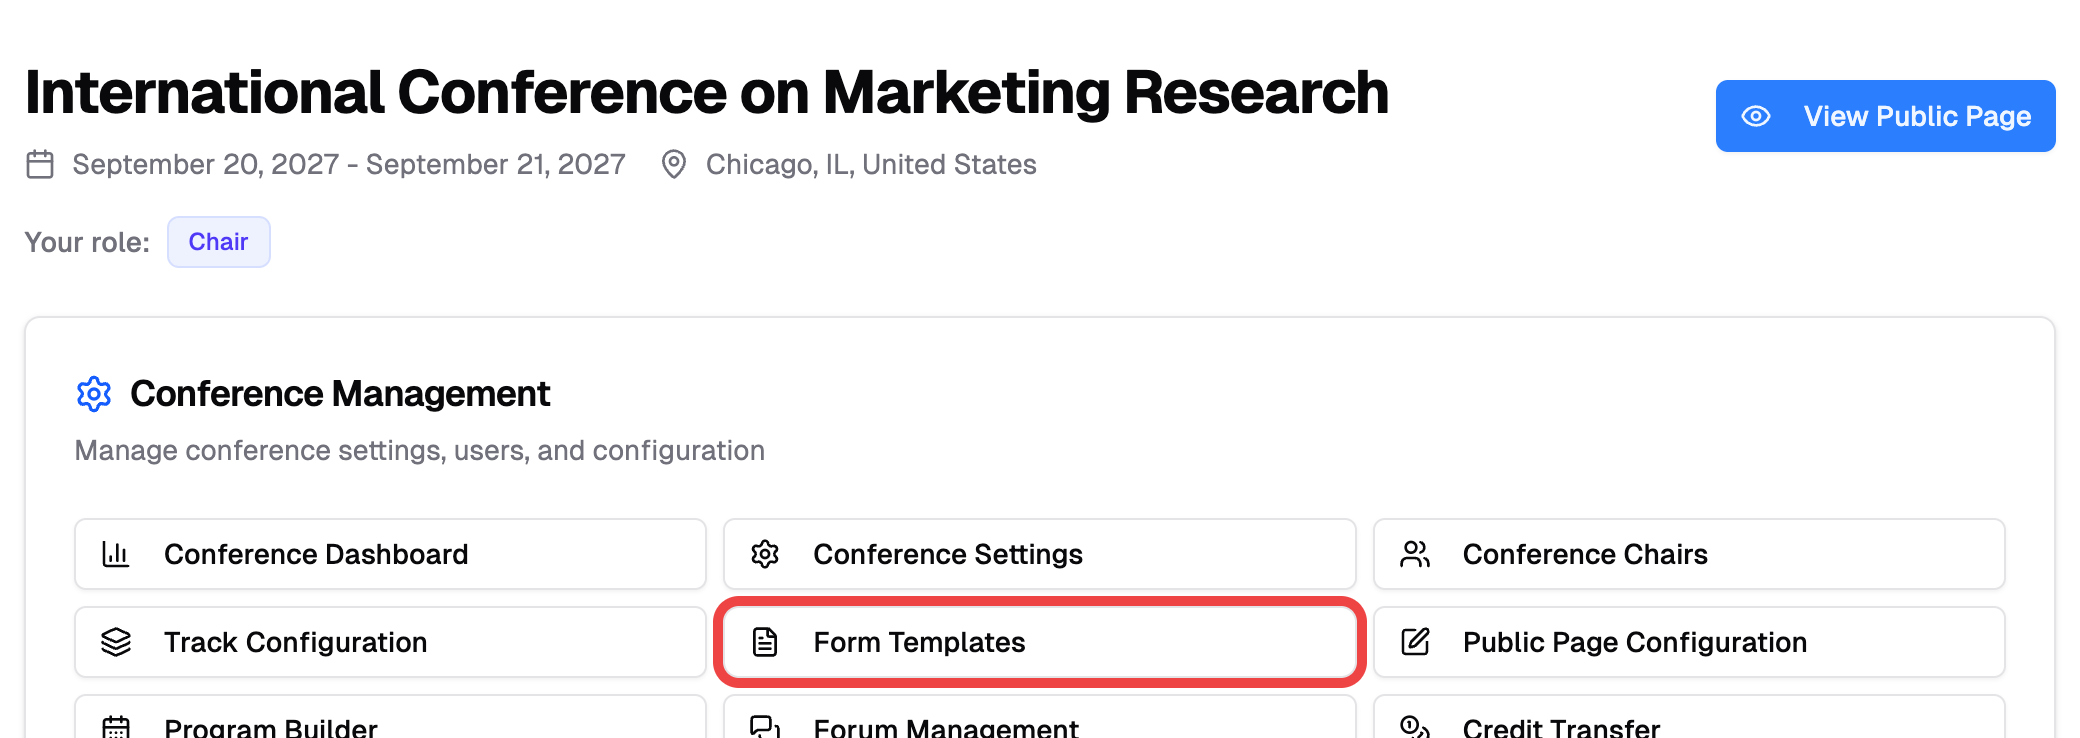This screenshot has height=738, width=2080.
Task: Click the Chair role badge
Action: pos(218,242)
